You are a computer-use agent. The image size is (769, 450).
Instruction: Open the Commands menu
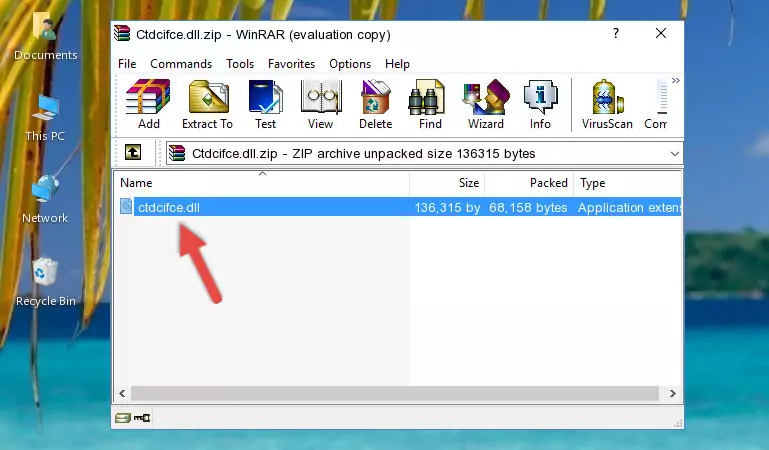(181, 64)
